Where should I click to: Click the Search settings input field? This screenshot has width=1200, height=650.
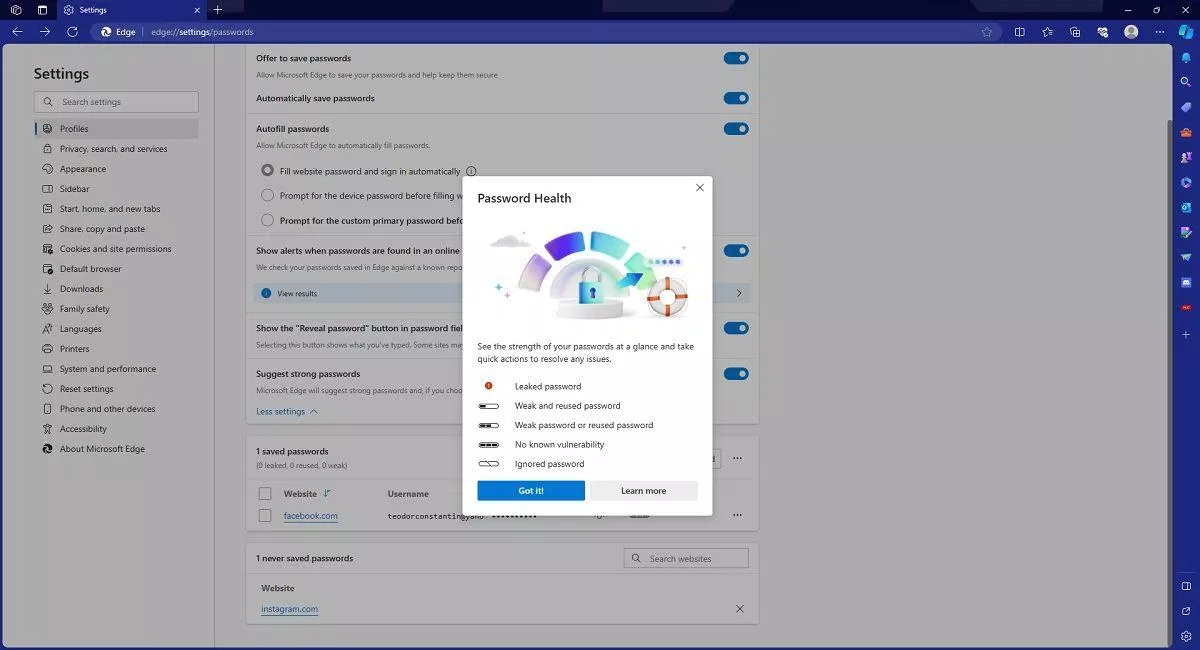[115, 101]
